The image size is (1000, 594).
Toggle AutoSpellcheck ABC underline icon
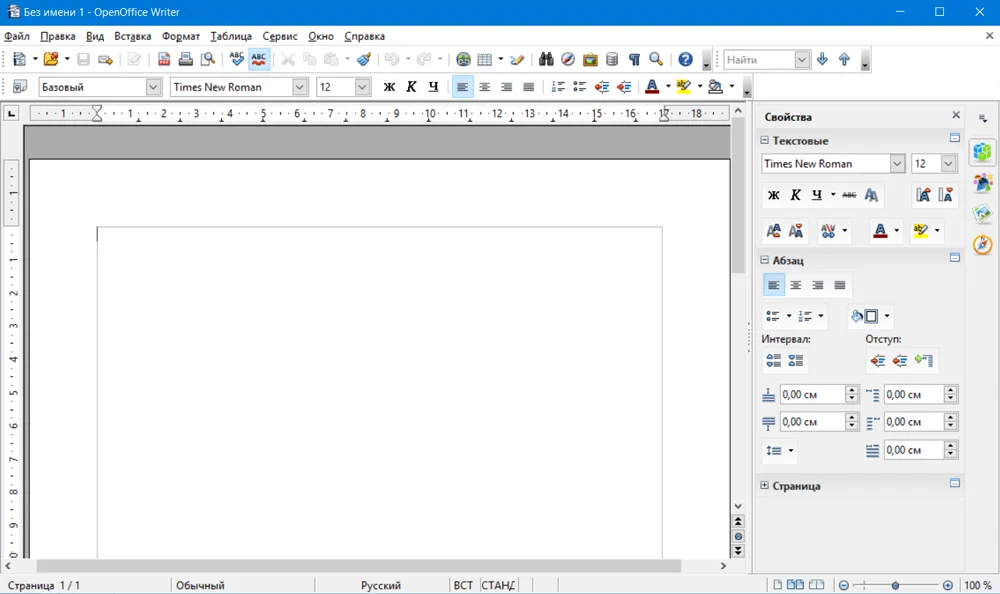pos(259,59)
